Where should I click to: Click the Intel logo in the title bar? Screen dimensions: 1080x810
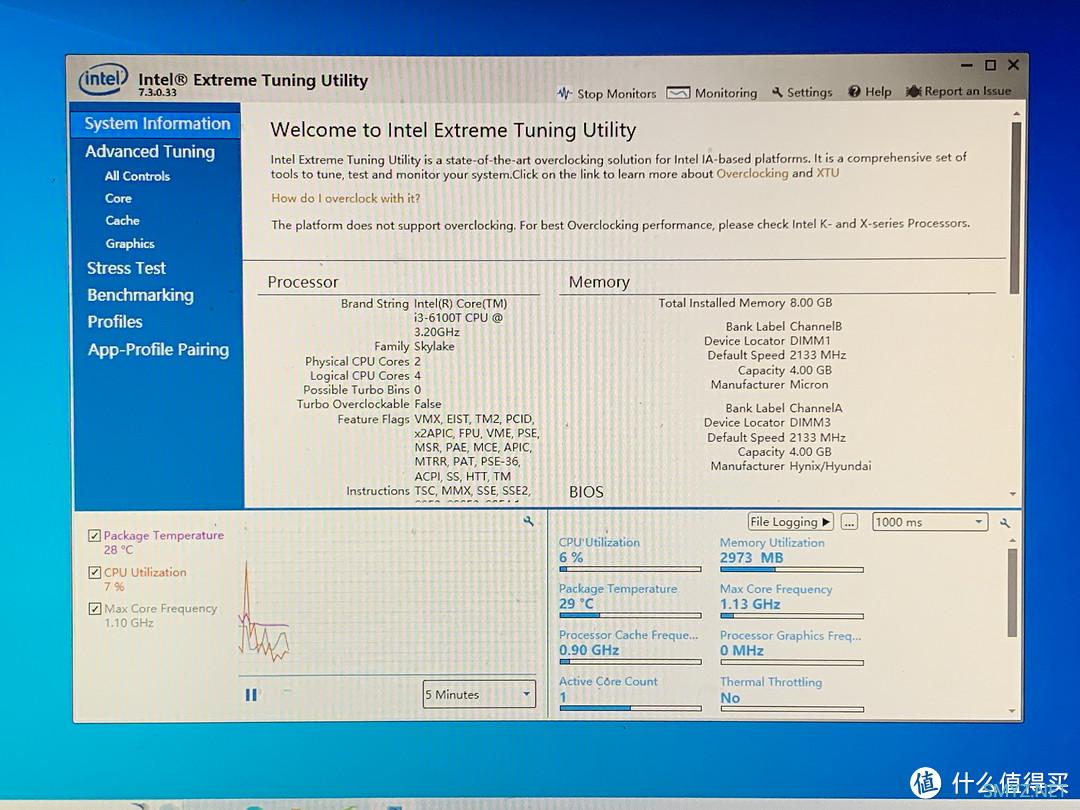103,80
